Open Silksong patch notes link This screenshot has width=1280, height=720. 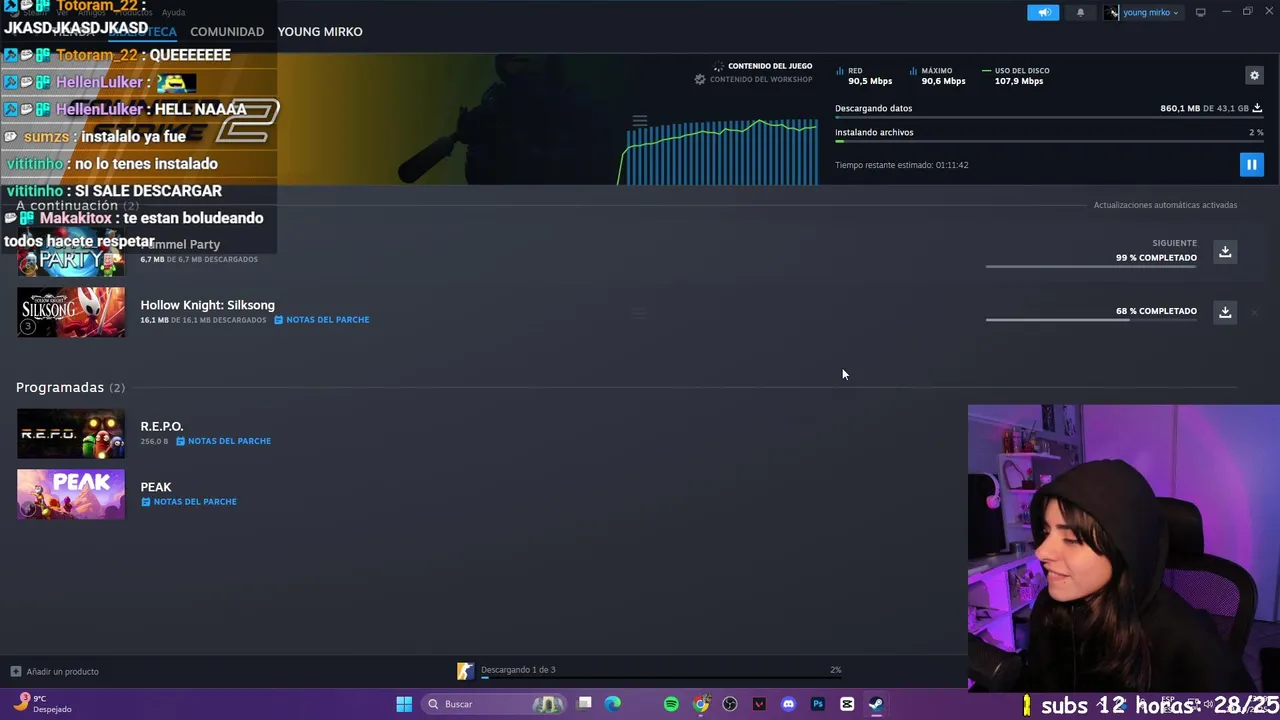[x=321, y=320]
